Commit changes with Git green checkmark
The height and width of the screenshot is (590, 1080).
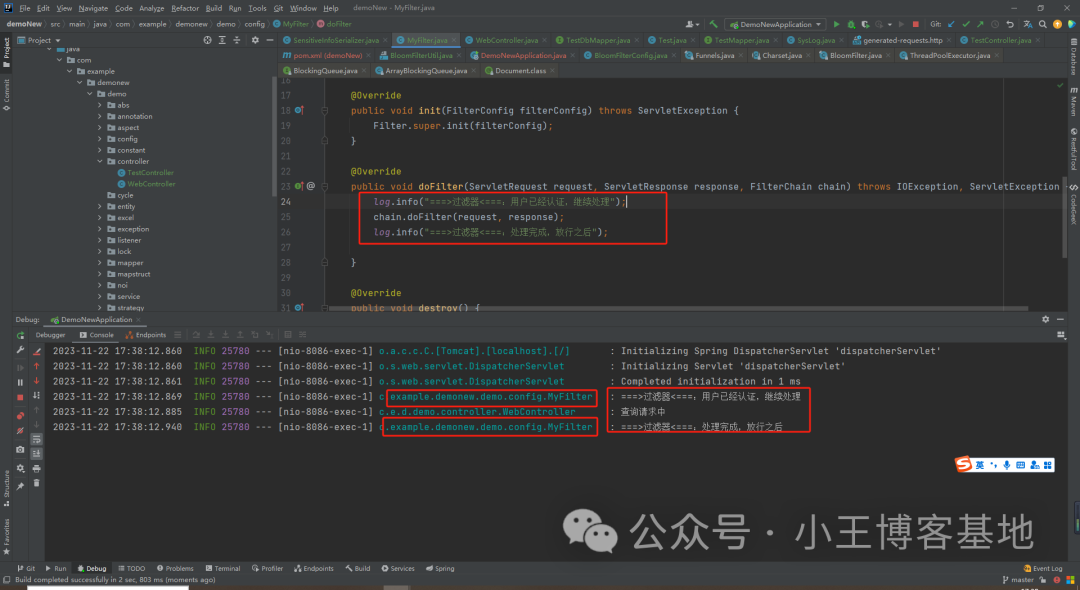tap(966, 24)
